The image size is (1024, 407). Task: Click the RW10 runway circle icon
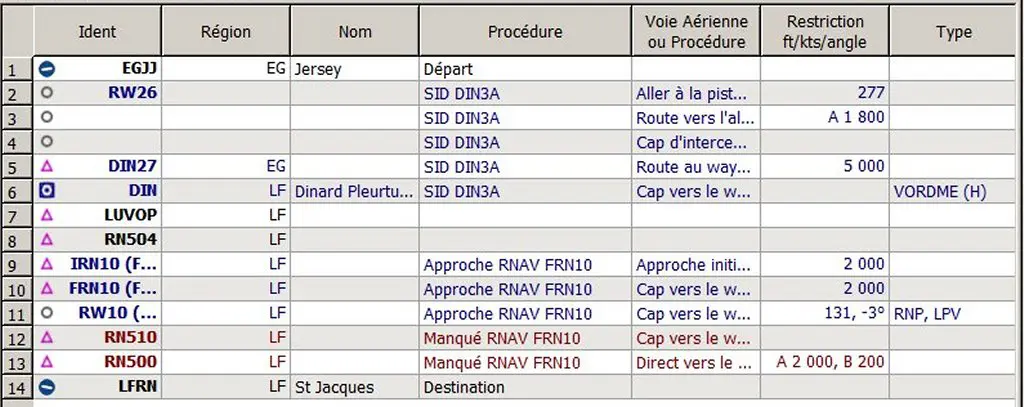click(47, 313)
